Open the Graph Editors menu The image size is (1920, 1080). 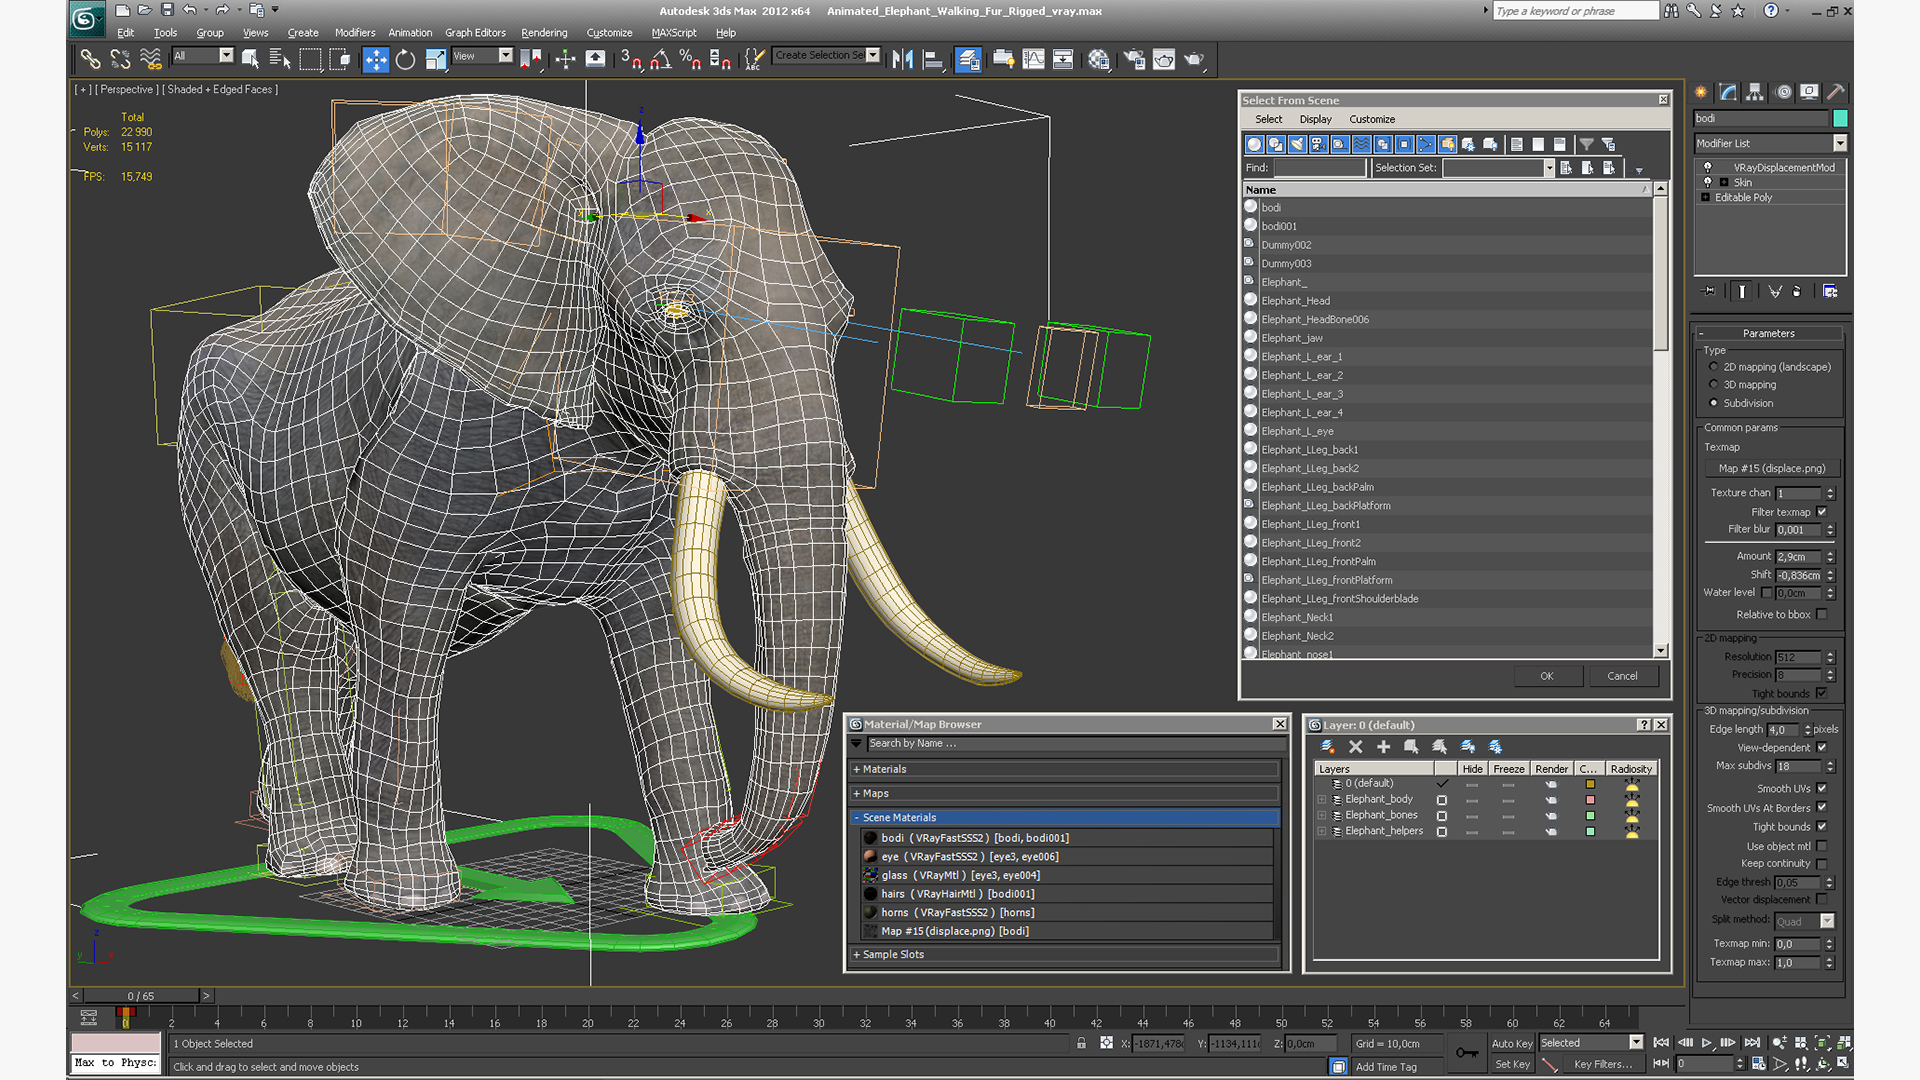475,33
